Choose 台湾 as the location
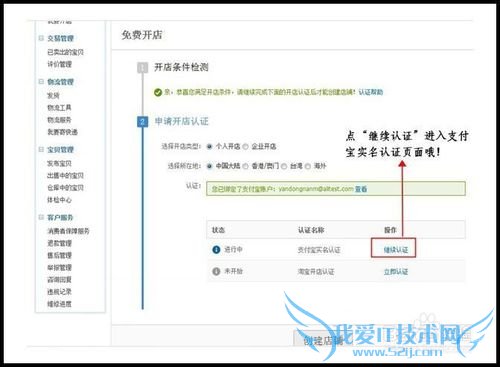The image size is (500, 367). click(x=284, y=166)
